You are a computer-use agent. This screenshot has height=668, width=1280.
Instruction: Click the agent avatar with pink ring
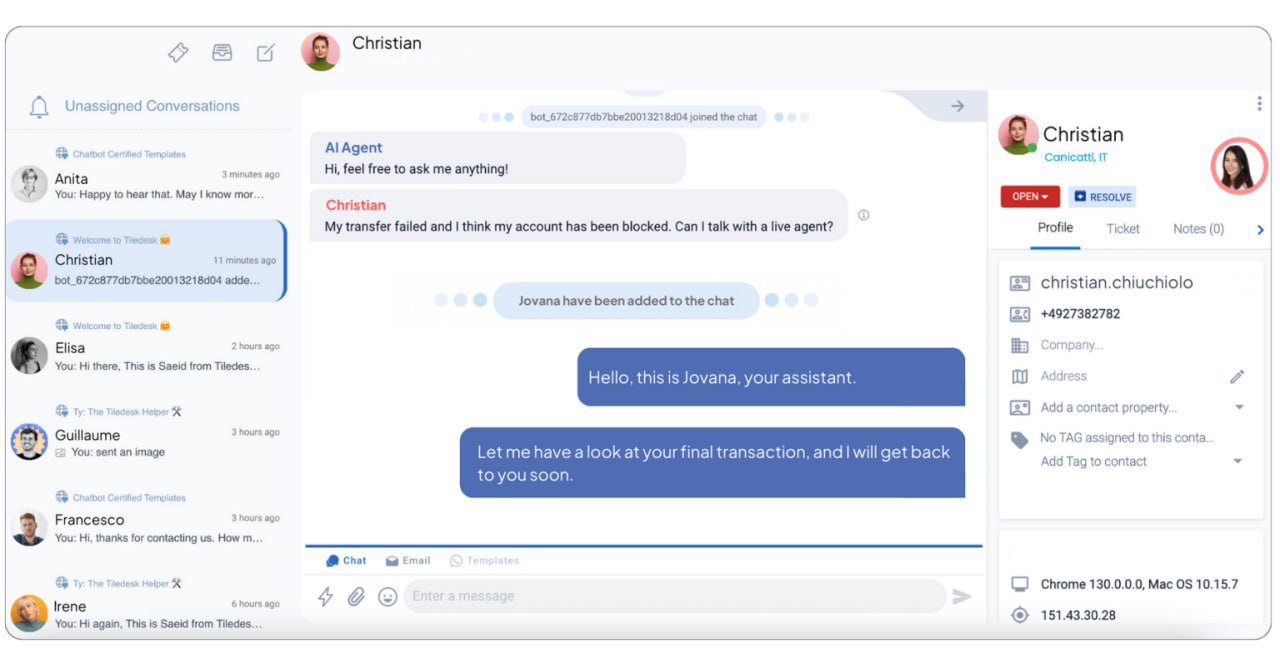point(1240,166)
